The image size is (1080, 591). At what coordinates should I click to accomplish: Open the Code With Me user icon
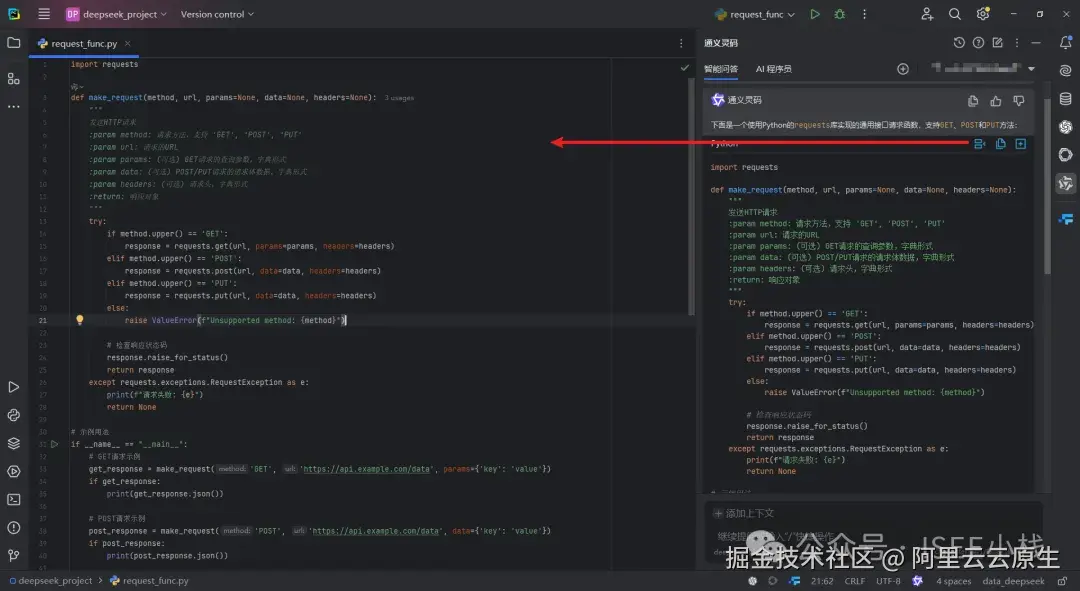pos(927,14)
